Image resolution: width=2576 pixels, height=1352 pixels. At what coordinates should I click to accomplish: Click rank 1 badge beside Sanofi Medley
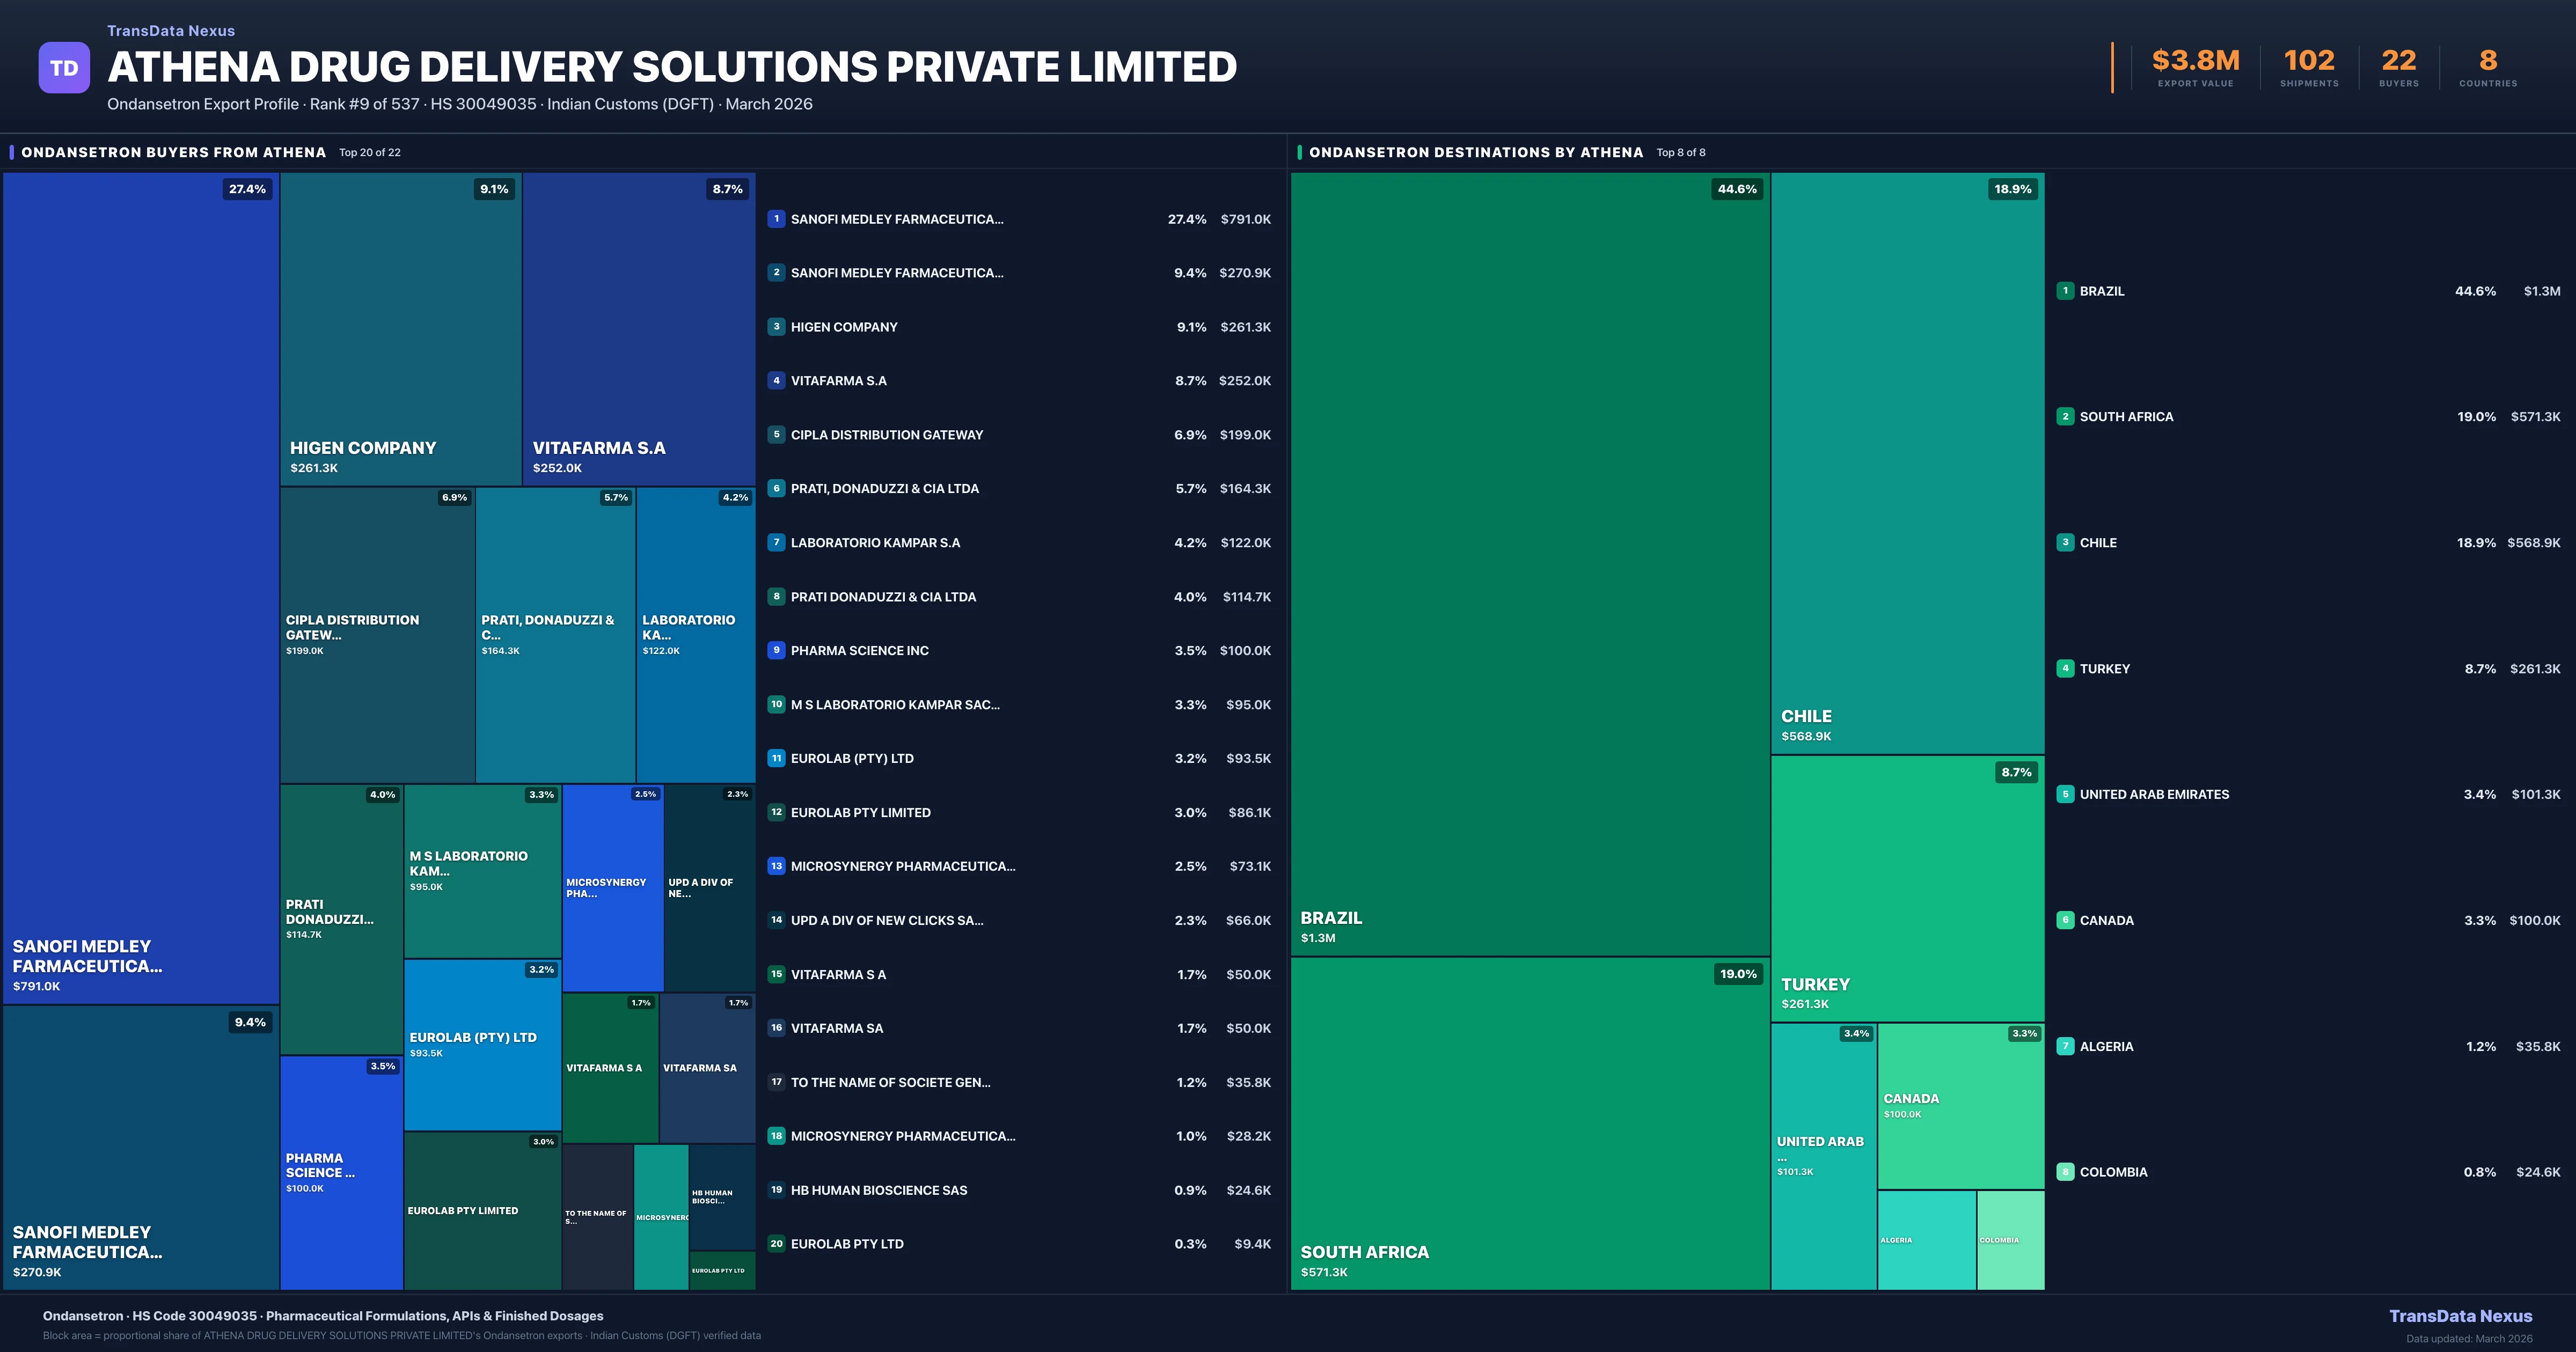pos(776,219)
